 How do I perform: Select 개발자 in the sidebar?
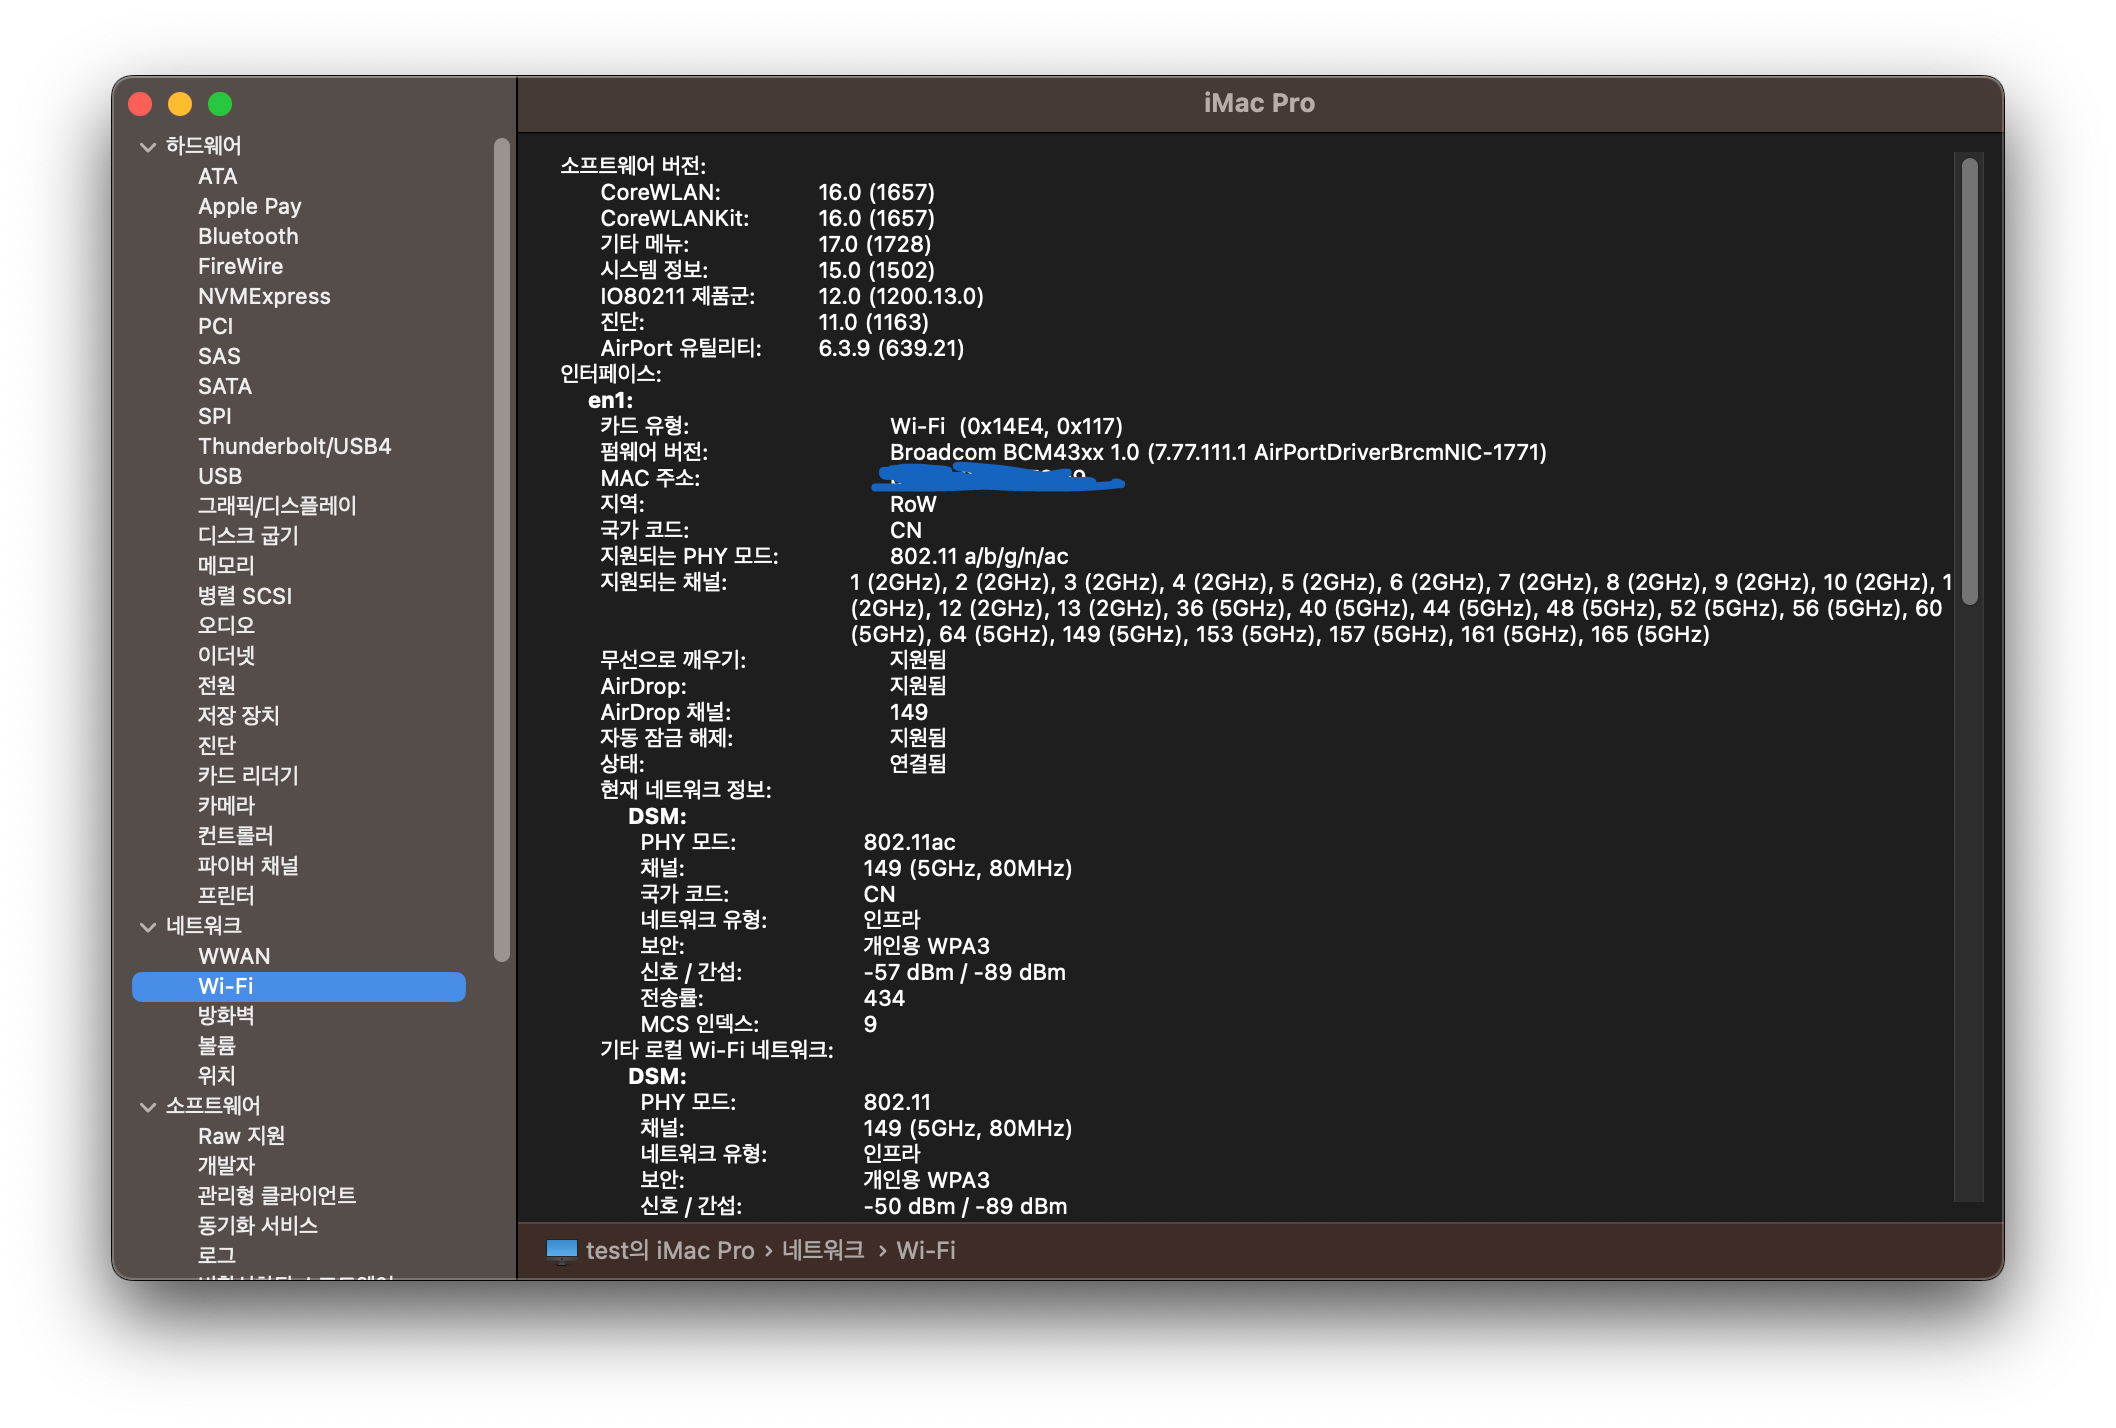(x=226, y=1166)
